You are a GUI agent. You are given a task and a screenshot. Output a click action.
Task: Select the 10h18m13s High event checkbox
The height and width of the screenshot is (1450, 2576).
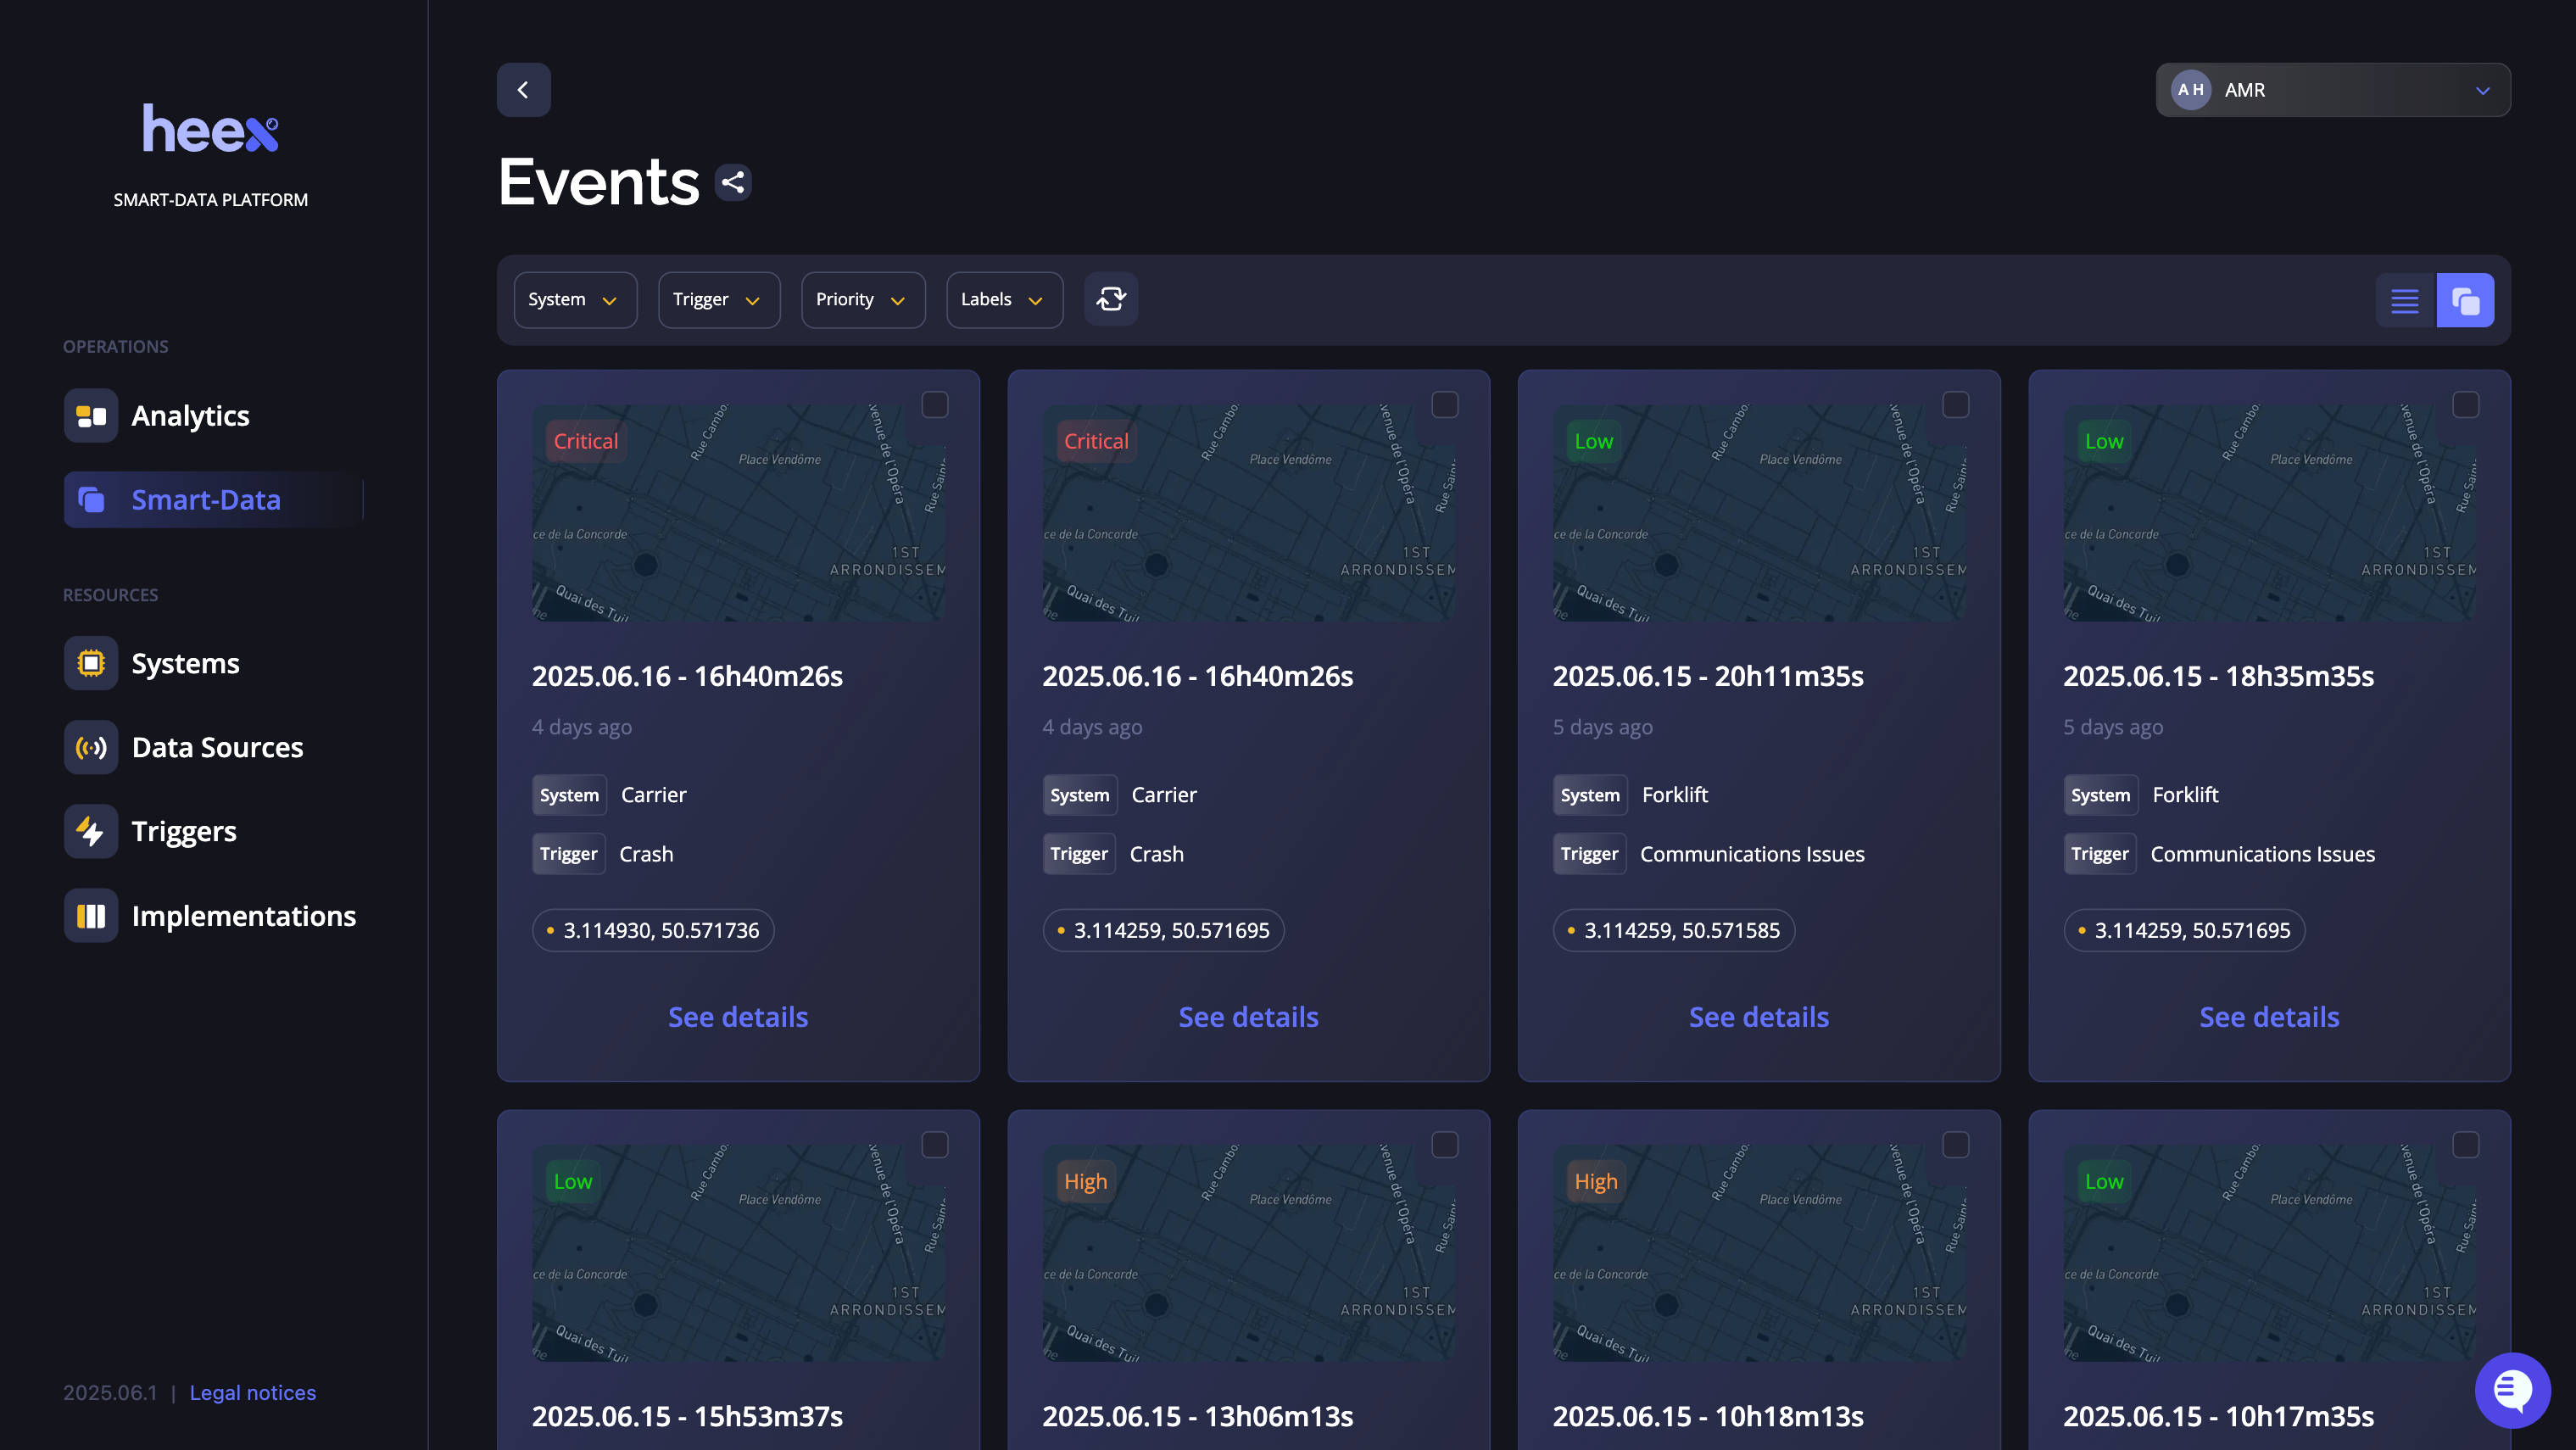coord(1956,1145)
